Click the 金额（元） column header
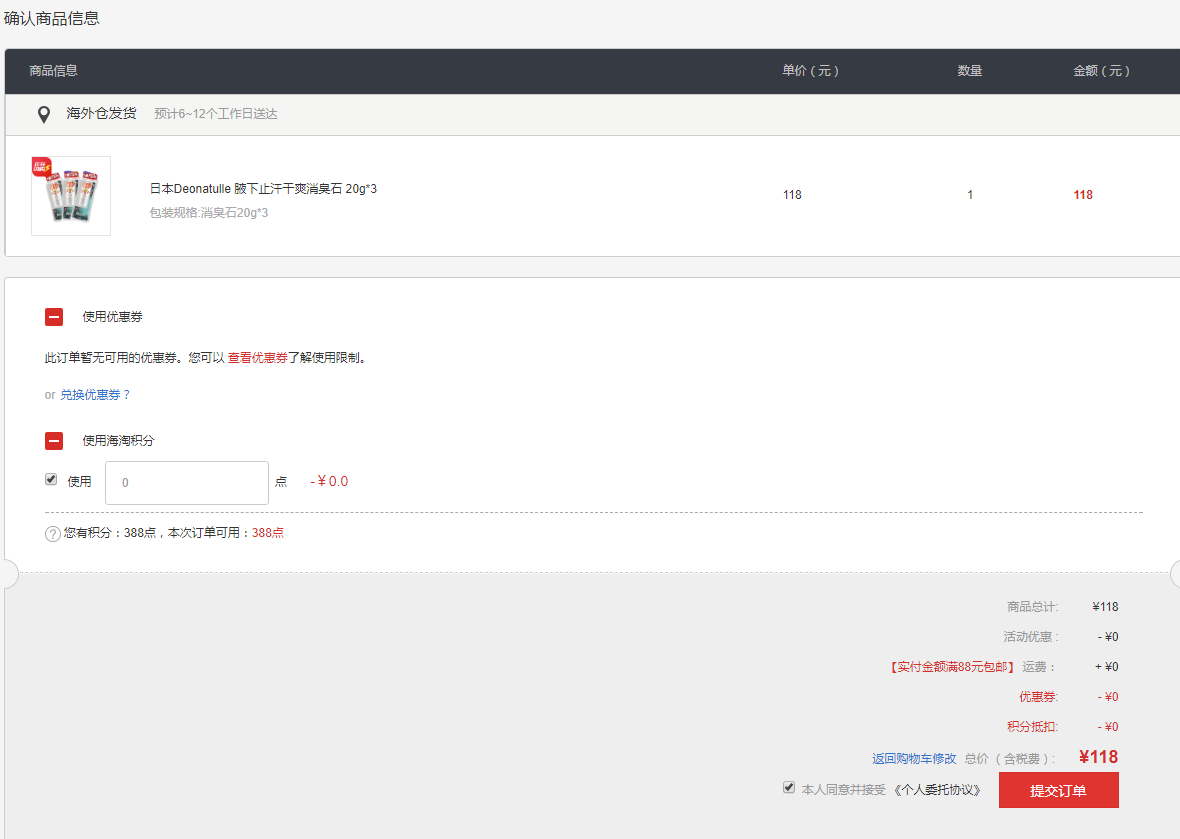1180x839 pixels. [1101, 71]
